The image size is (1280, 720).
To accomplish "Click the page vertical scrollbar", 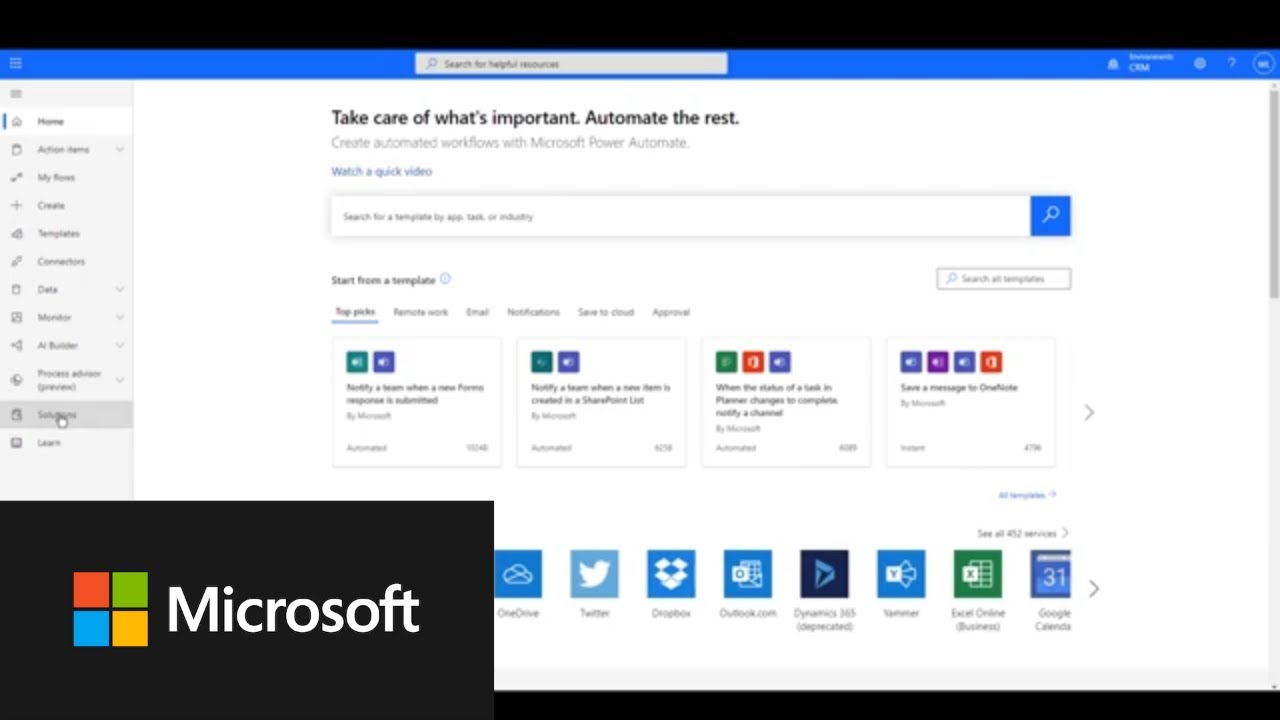I will point(1274,192).
